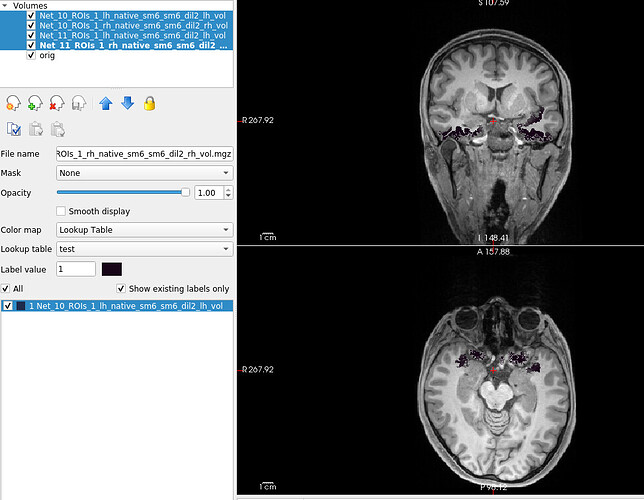Decrease opacity with stepper down arrow
Image resolution: width=644 pixels, height=500 pixels.
click(x=228, y=196)
